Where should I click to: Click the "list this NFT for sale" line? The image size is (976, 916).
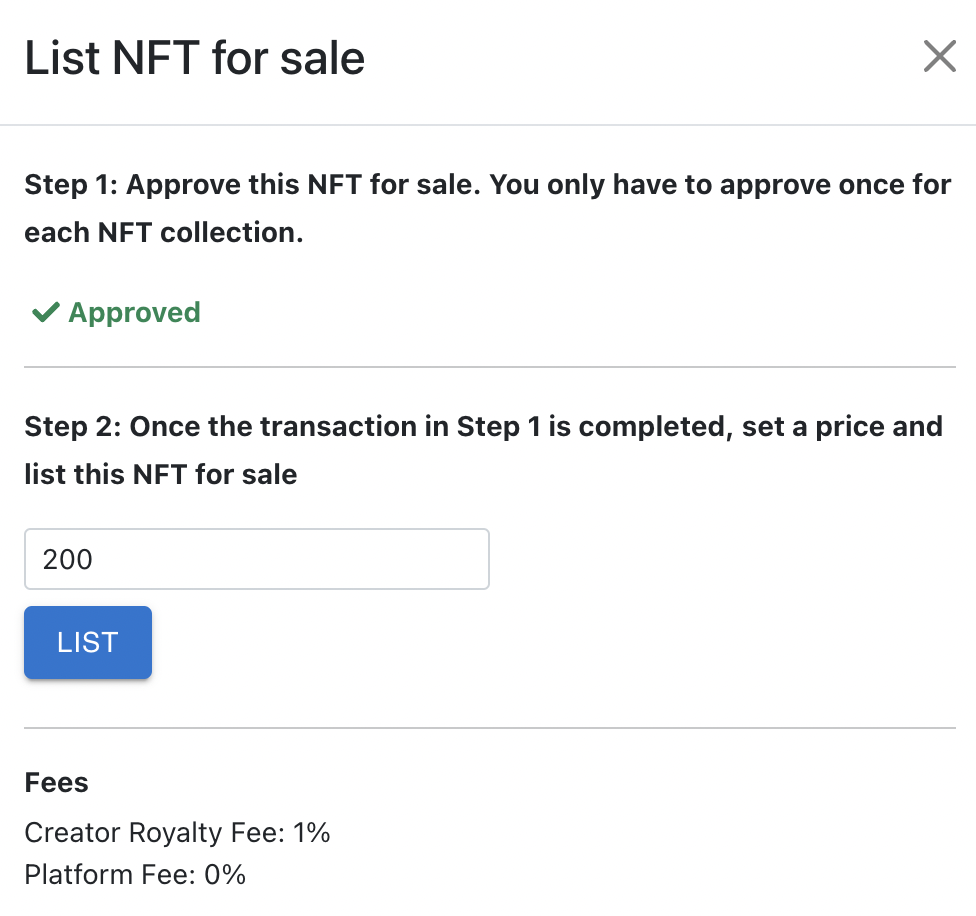point(160,474)
